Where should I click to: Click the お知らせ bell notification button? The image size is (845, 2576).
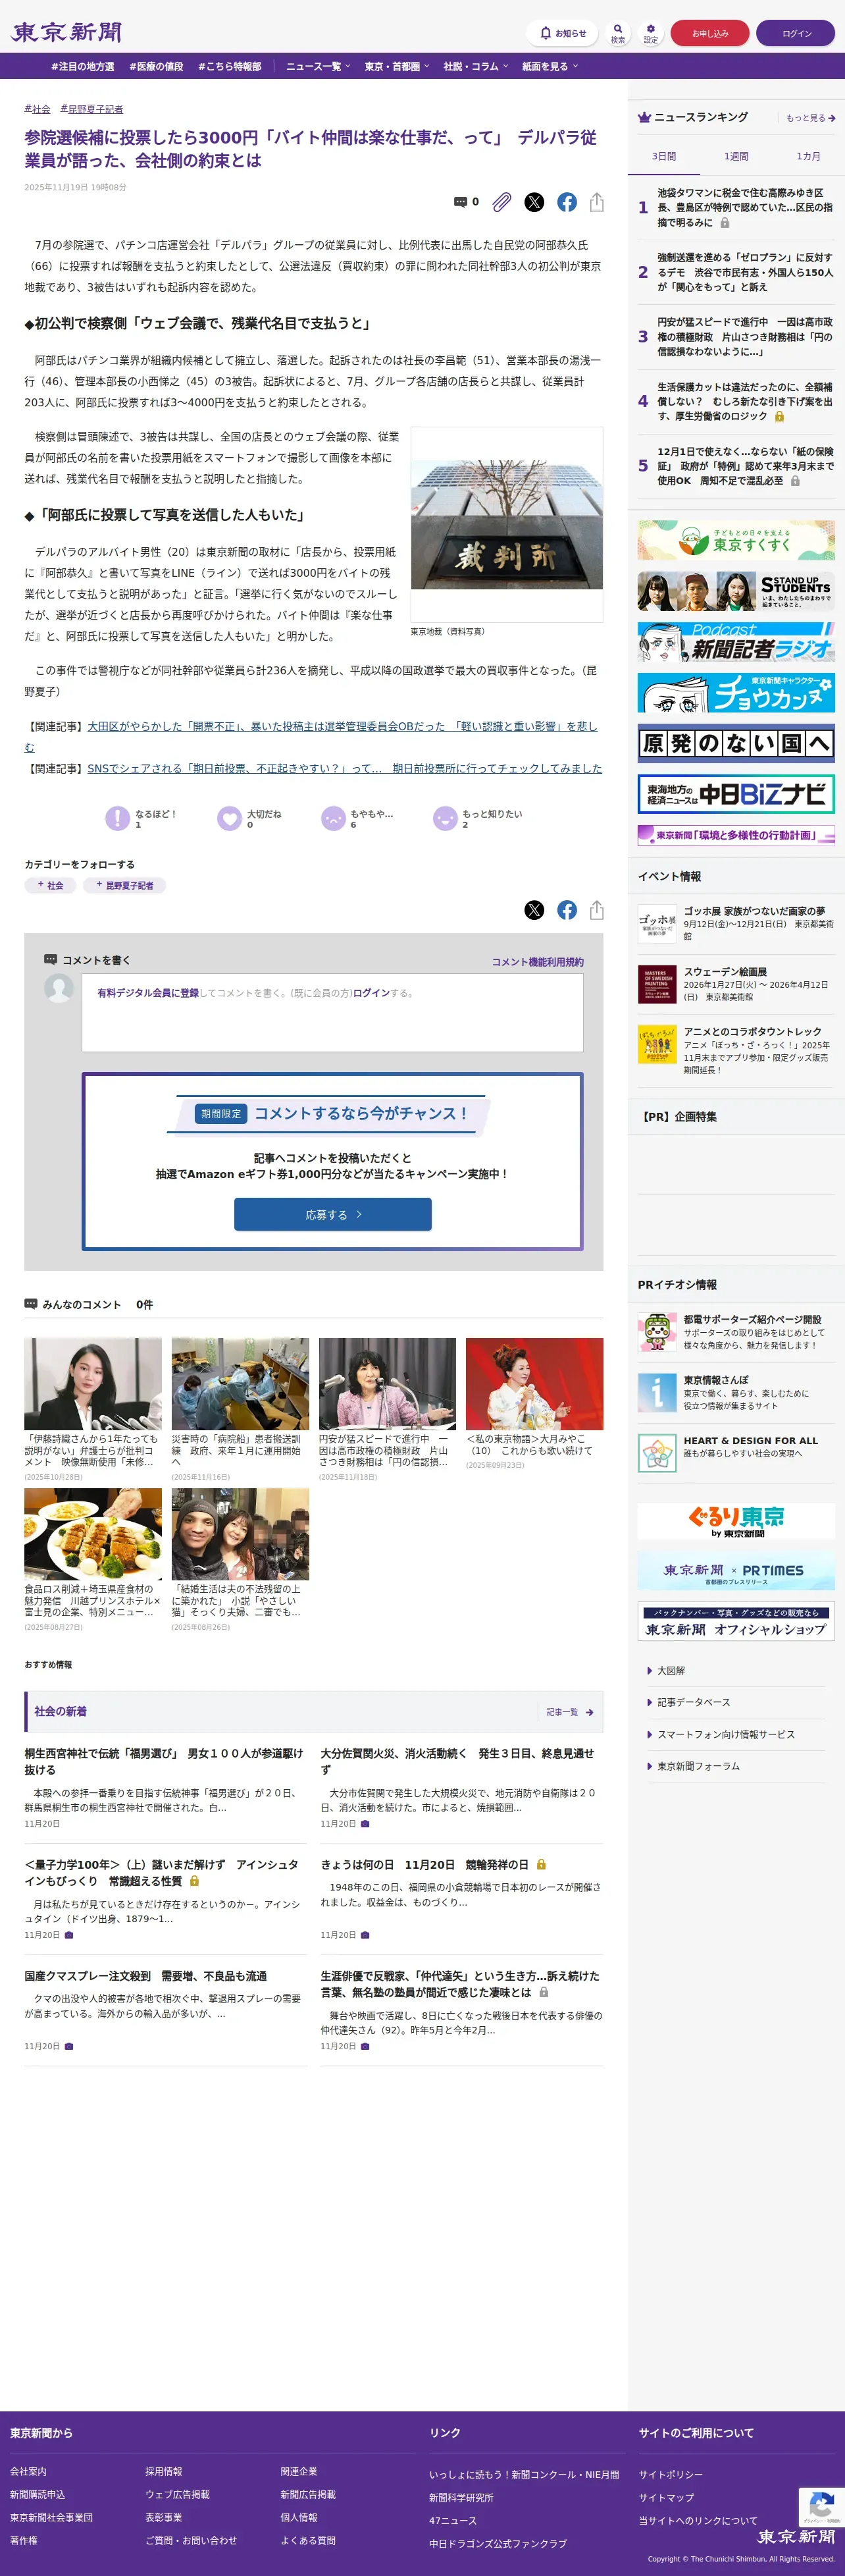(562, 33)
